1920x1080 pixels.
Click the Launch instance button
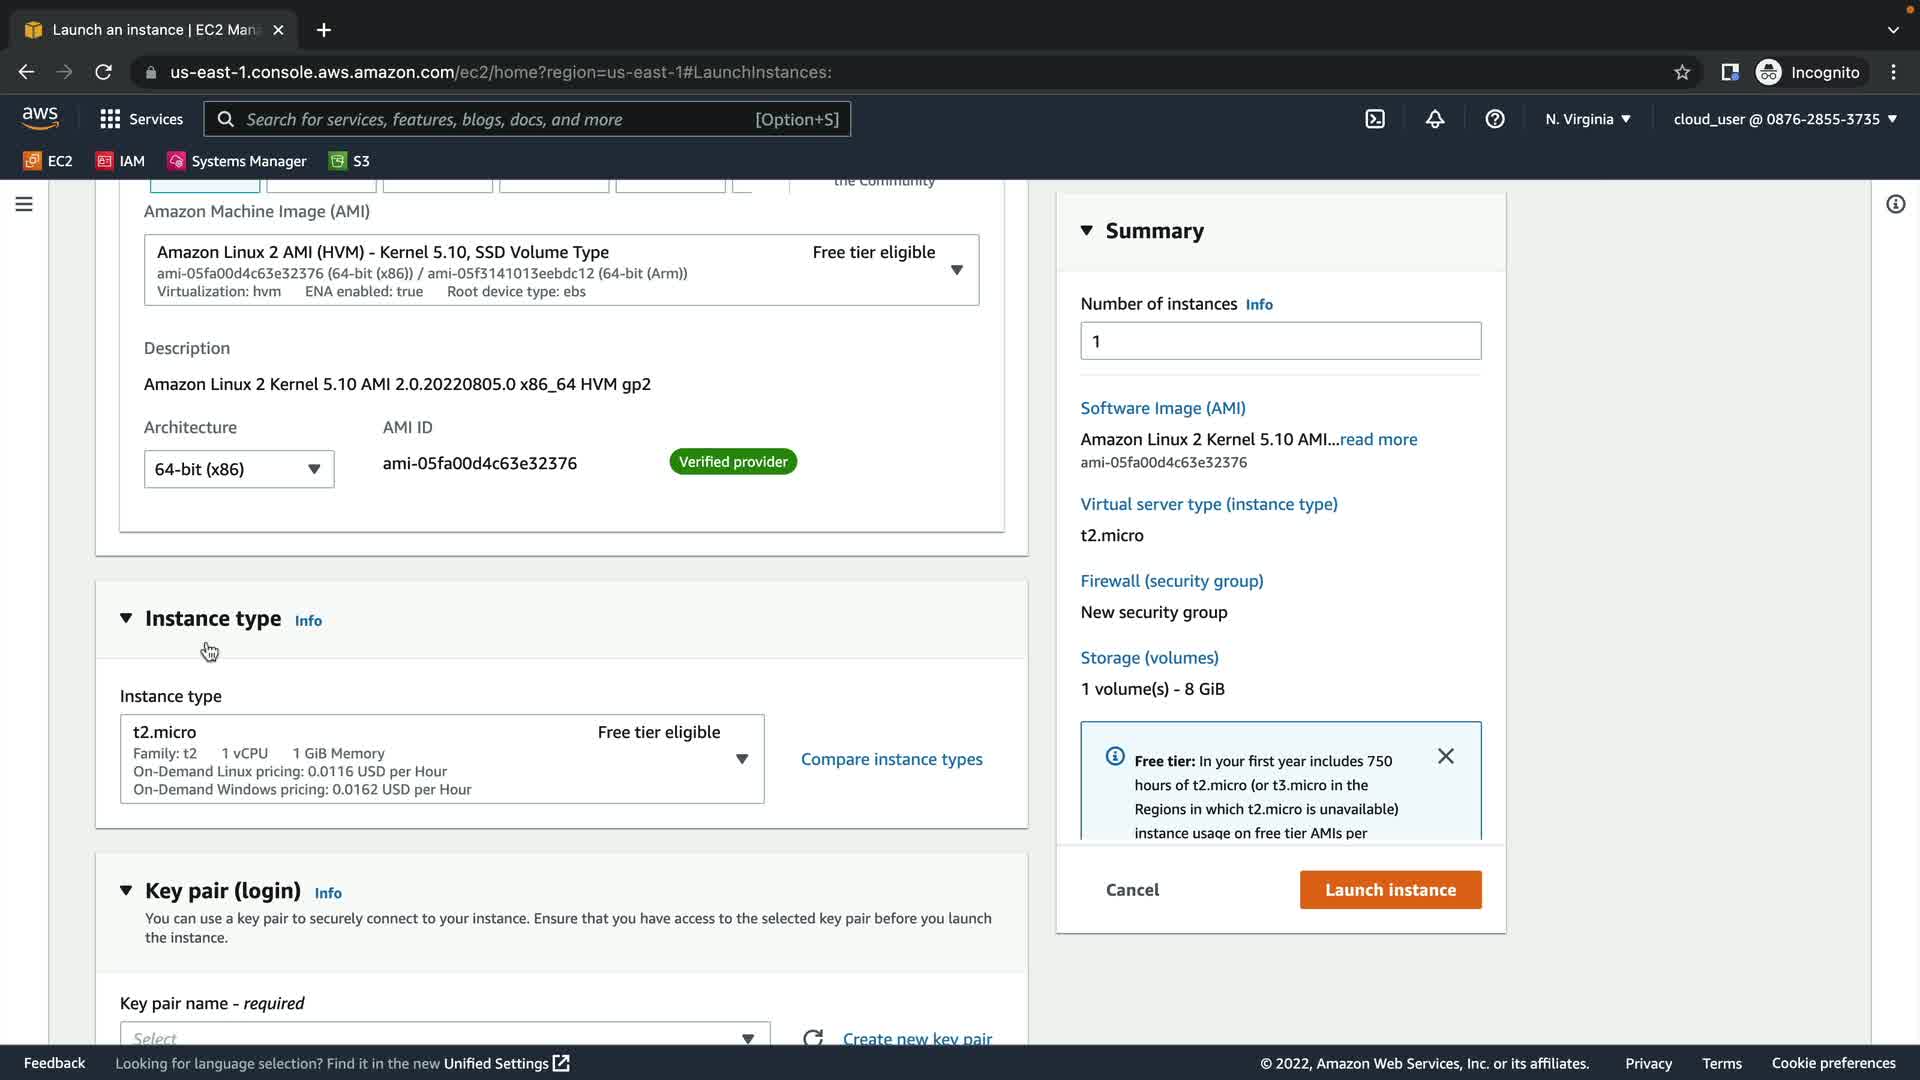pyautogui.click(x=1390, y=890)
